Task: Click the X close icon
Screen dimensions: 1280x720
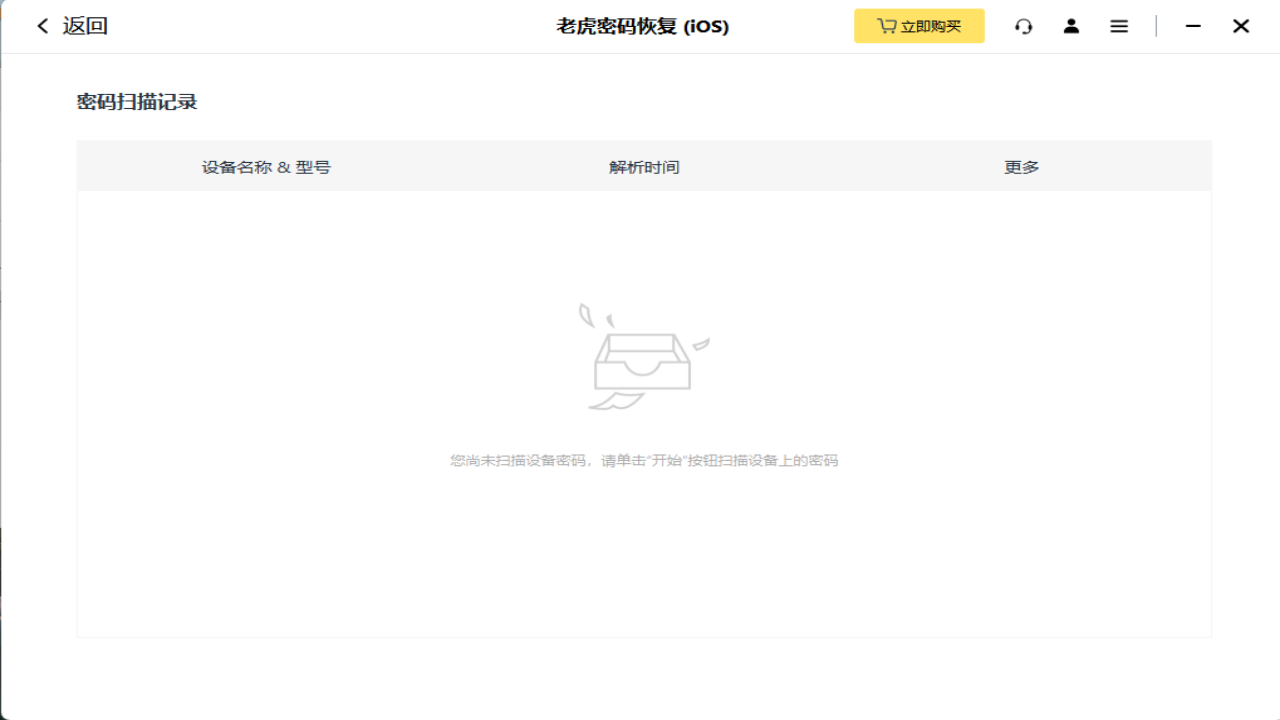Action: (x=1241, y=25)
